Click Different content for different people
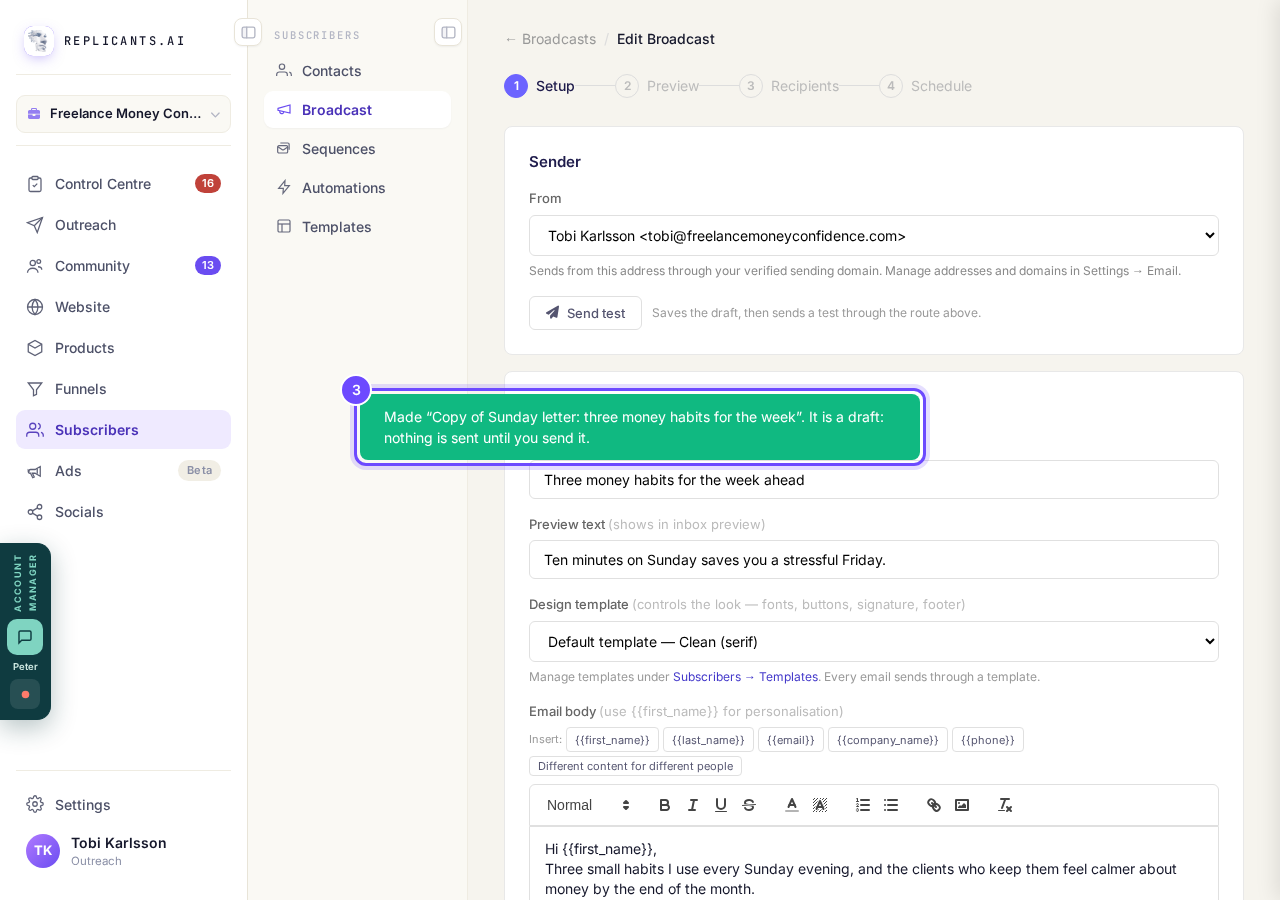Screen dimensions: 1280x900 pos(635,766)
